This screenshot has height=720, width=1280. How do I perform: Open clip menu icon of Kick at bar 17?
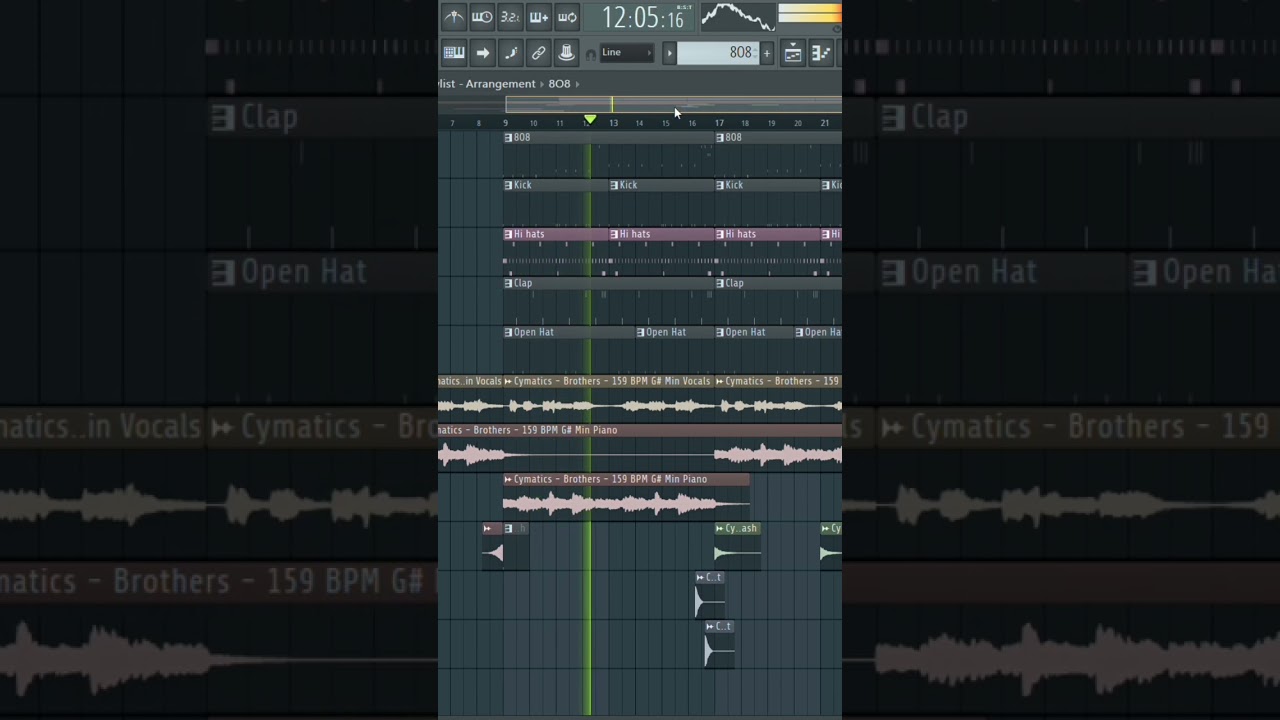pyautogui.click(x=720, y=185)
